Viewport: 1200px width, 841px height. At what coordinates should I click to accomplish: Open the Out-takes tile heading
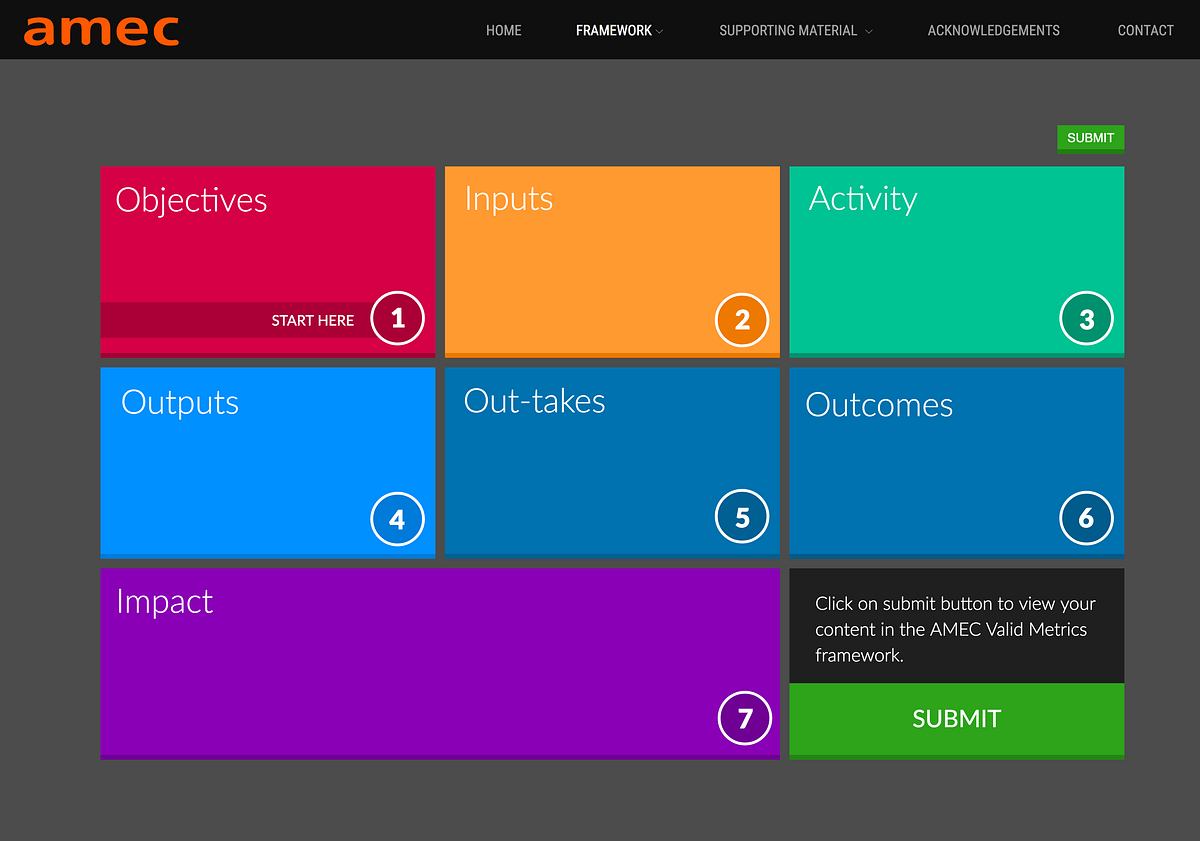(x=535, y=401)
